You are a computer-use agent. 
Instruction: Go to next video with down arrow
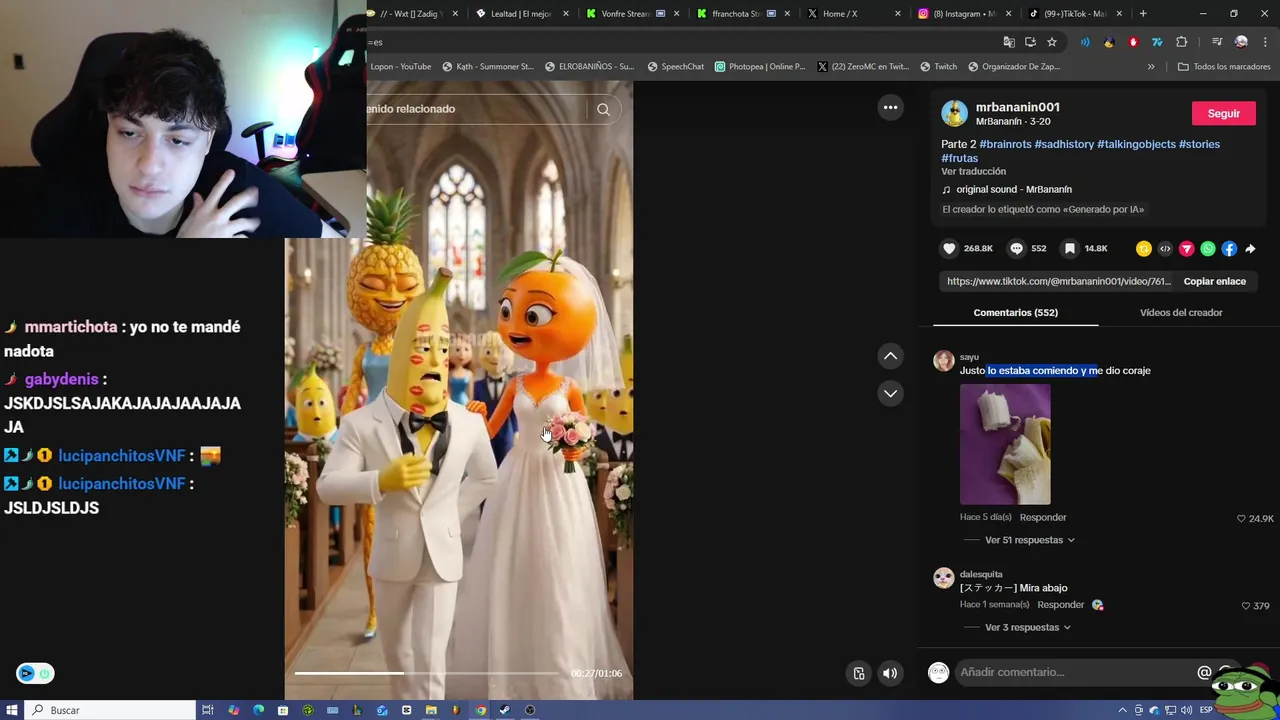(x=890, y=394)
